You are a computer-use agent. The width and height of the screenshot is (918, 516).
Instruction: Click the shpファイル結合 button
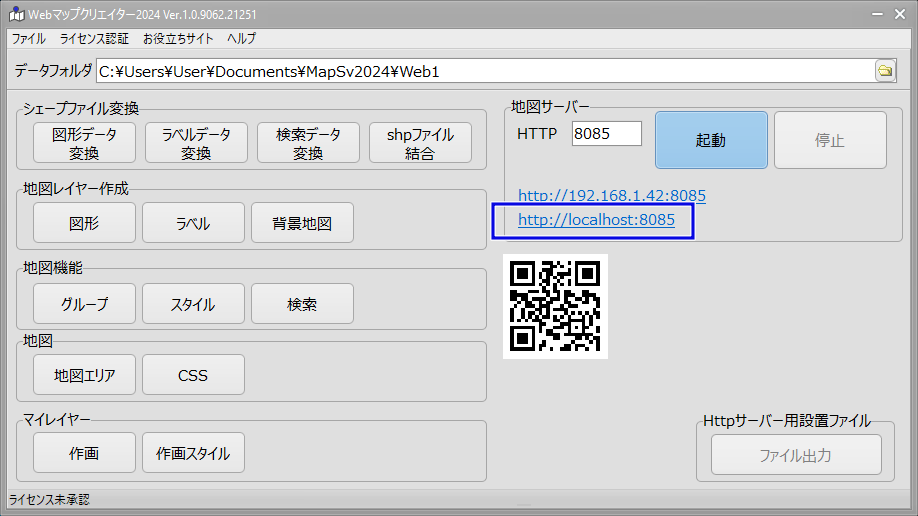420,143
